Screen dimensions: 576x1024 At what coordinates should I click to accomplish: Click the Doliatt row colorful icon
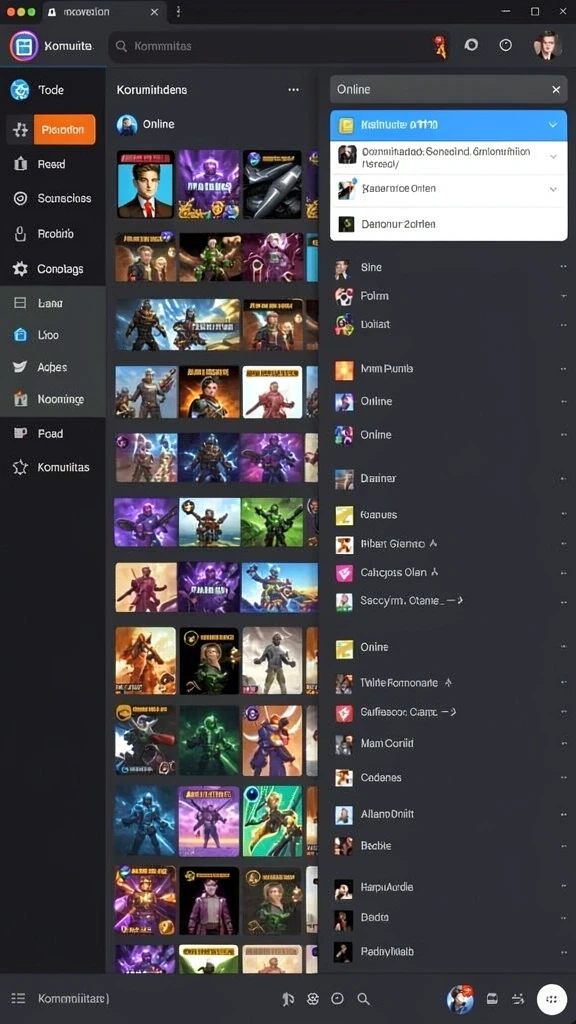click(x=344, y=324)
